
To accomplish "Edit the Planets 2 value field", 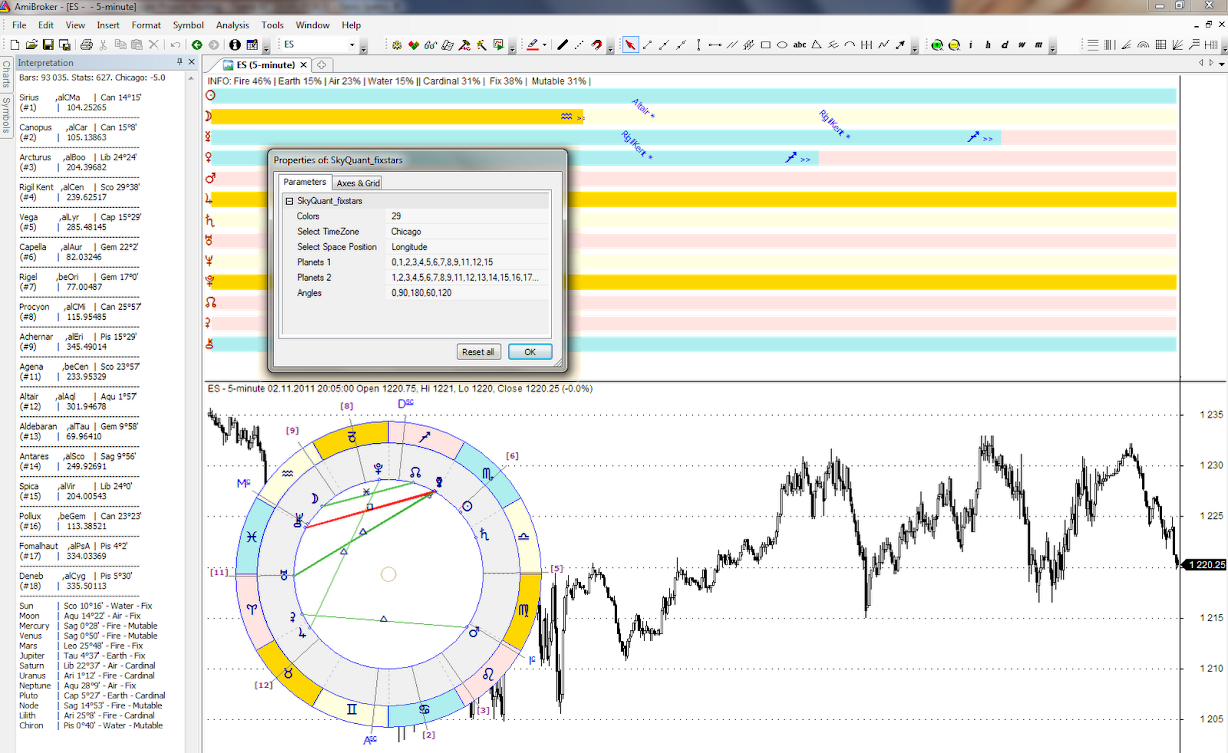I will pyautogui.click(x=468, y=277).
